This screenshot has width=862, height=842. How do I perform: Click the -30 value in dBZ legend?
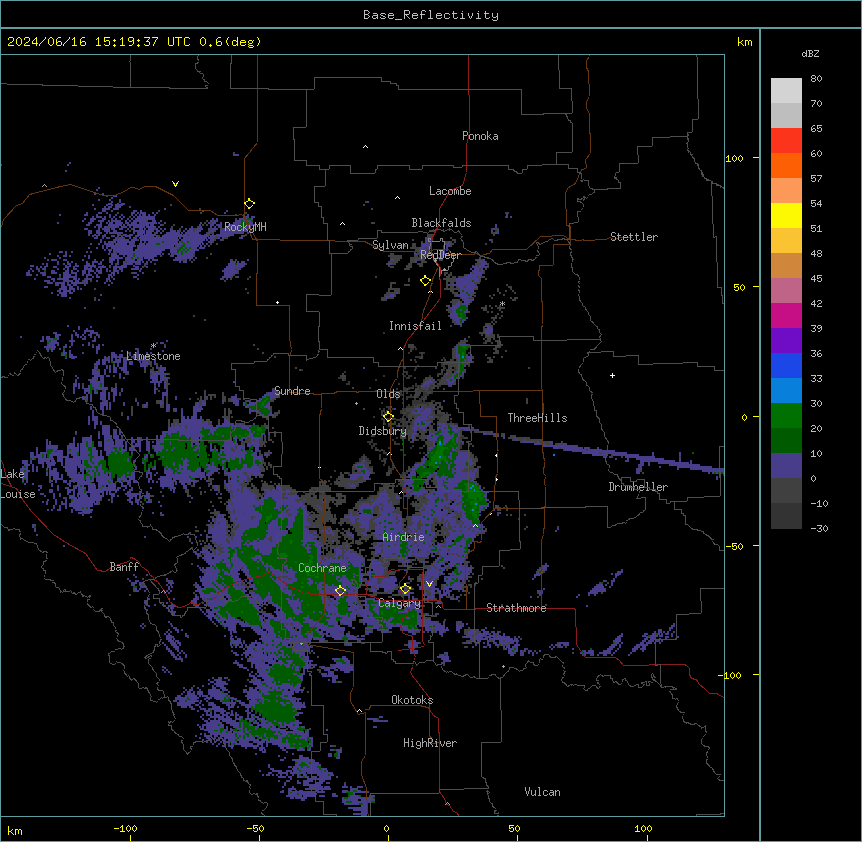pyautogui.click(x=819, y=528)
